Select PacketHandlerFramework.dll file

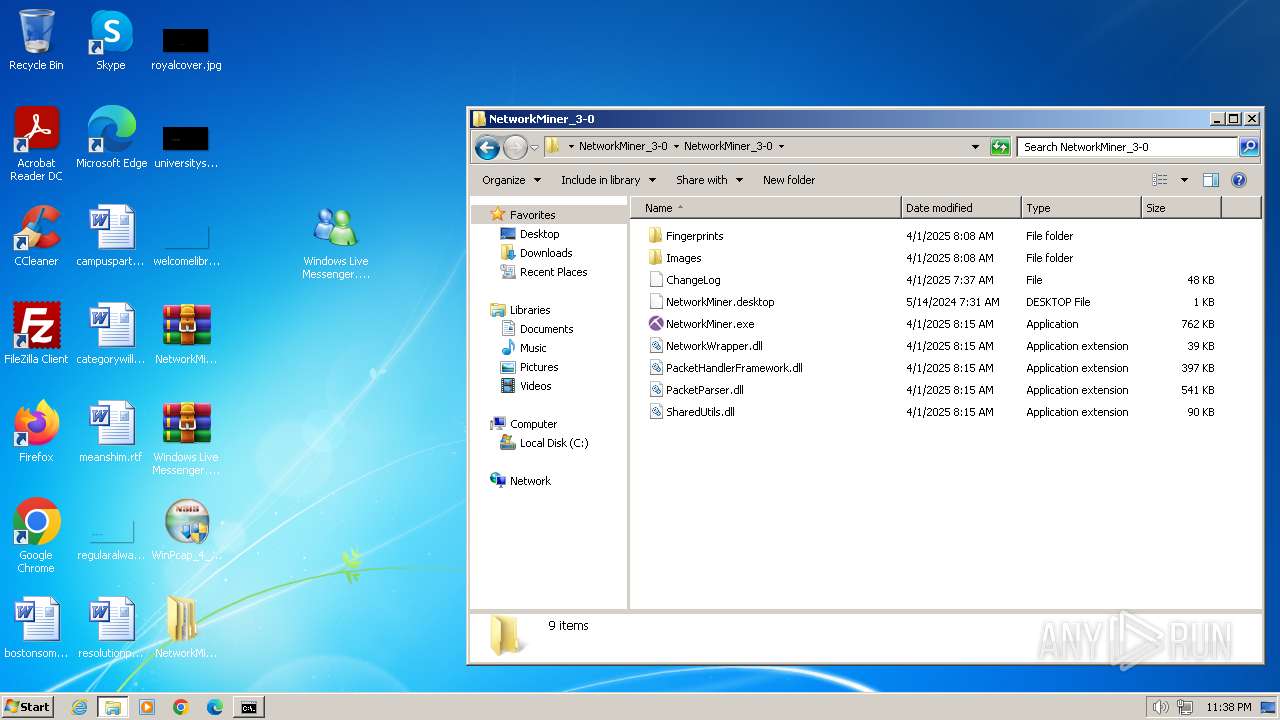pos(734,368)
